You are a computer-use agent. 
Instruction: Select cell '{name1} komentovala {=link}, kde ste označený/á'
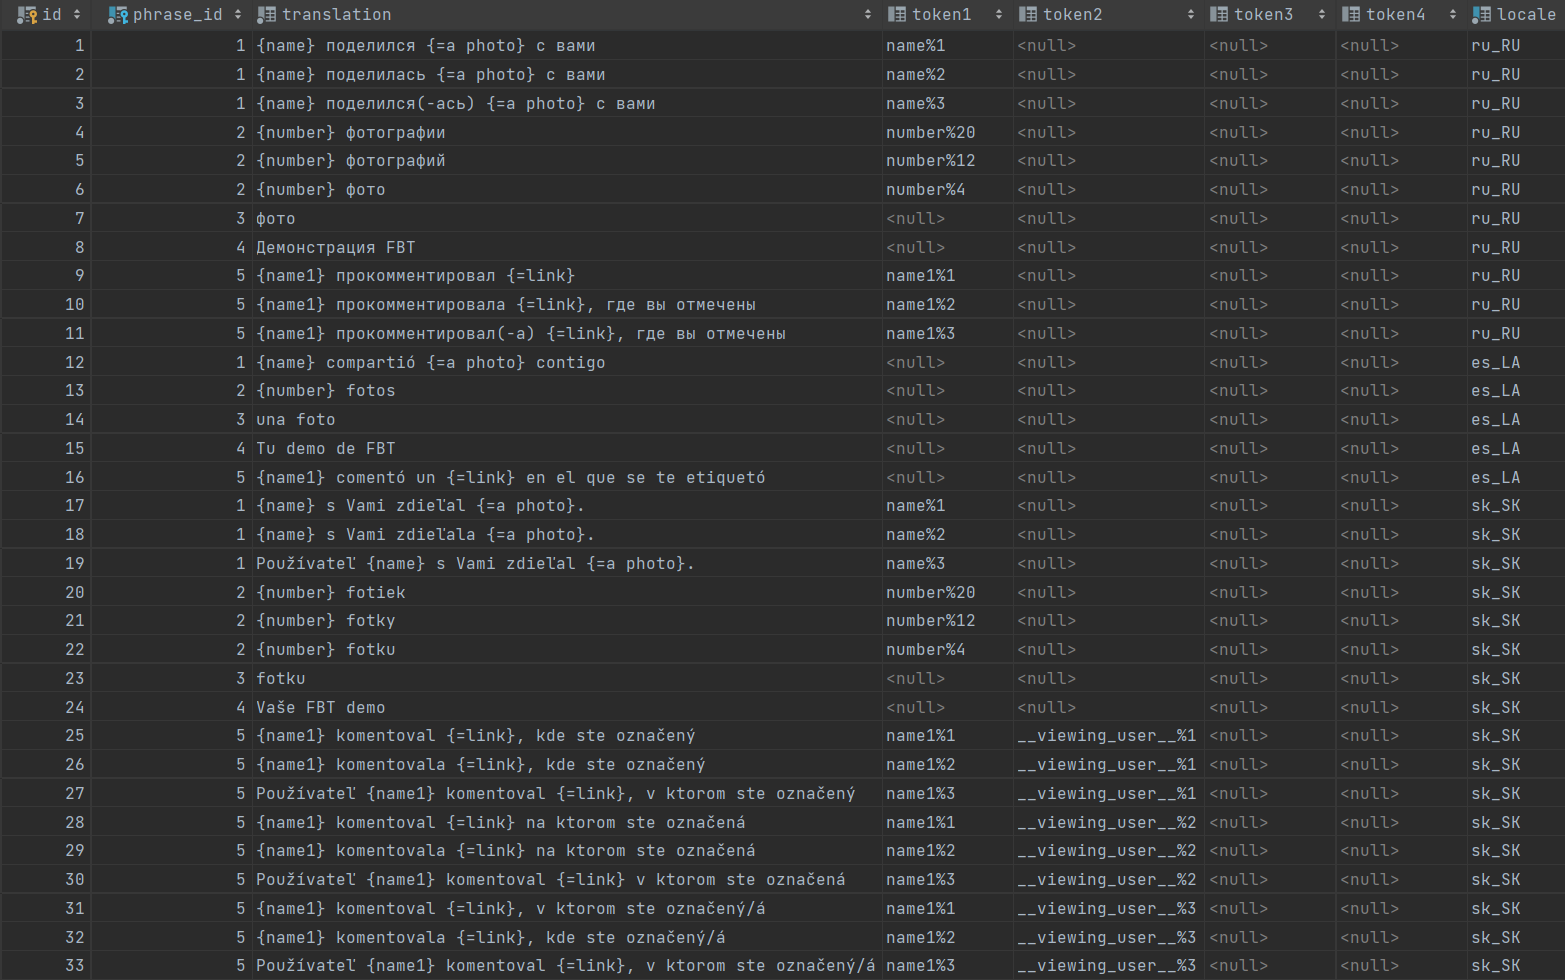tap(567, 938)
